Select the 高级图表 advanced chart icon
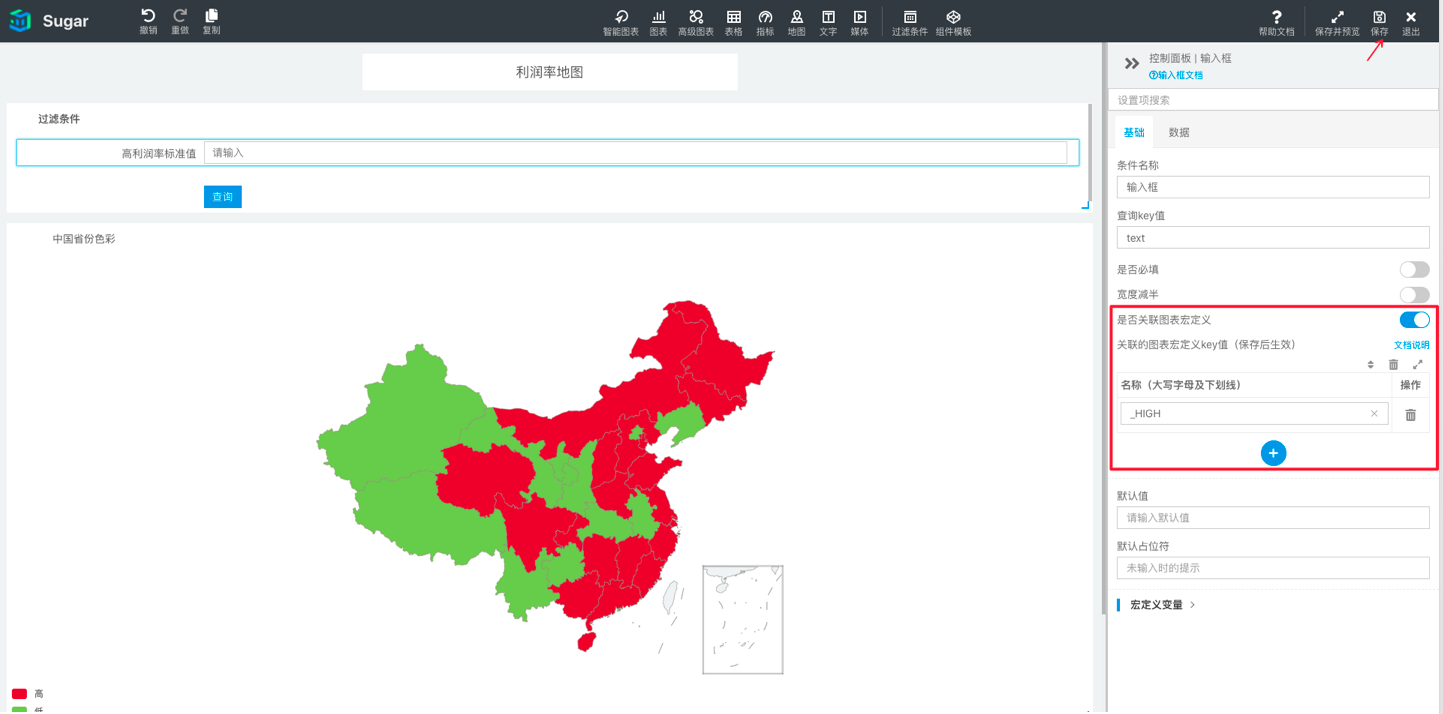 [696, 18]
